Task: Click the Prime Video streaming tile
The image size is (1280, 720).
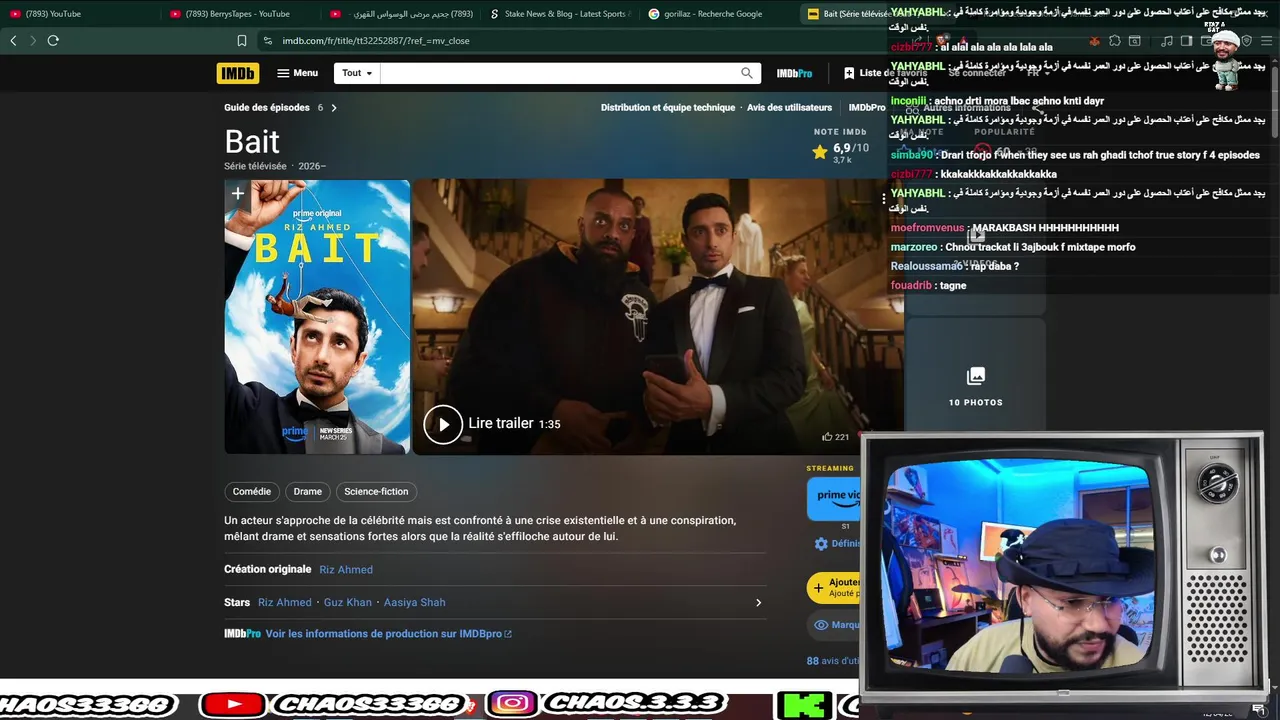Action: pos(834,498)
